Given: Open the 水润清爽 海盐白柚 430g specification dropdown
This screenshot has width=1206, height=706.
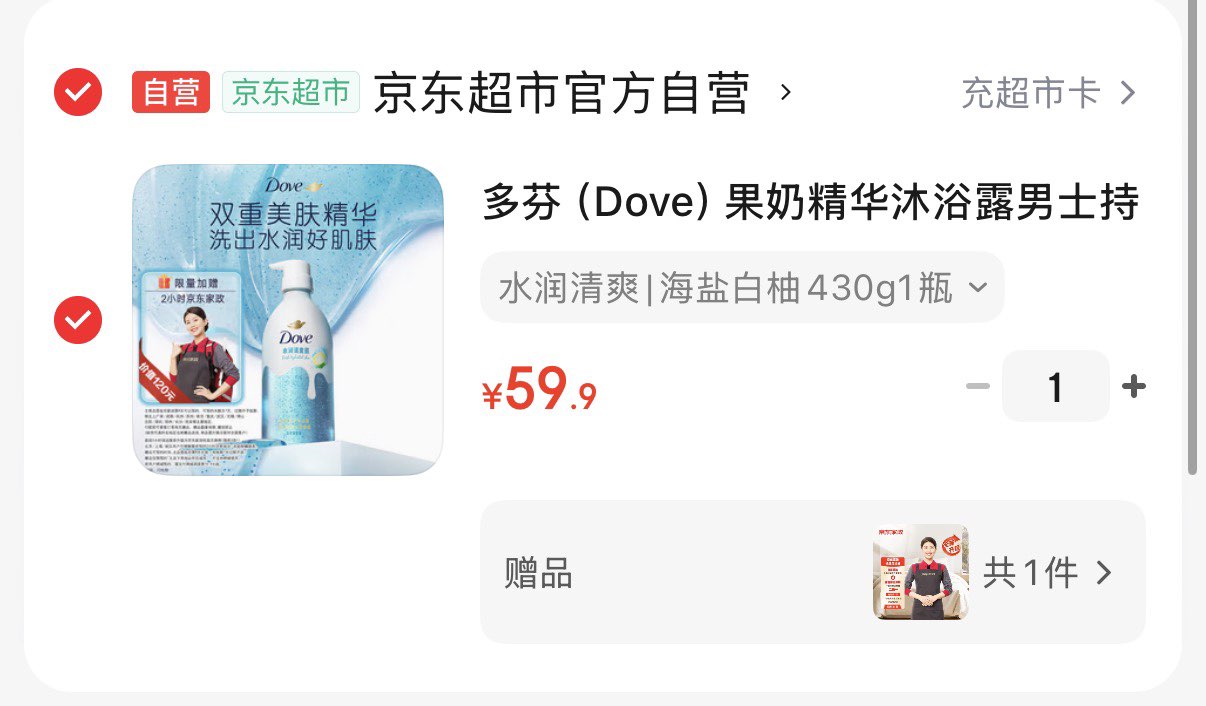Looking at the screenshot, I should (742, 288).
